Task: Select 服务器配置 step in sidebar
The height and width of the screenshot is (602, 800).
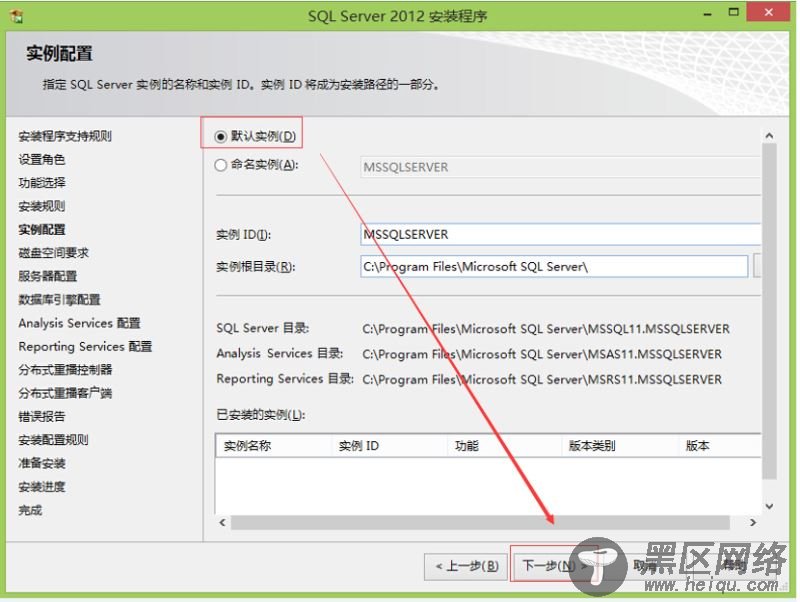Action: pyautogui.click(x=47, y=276)
